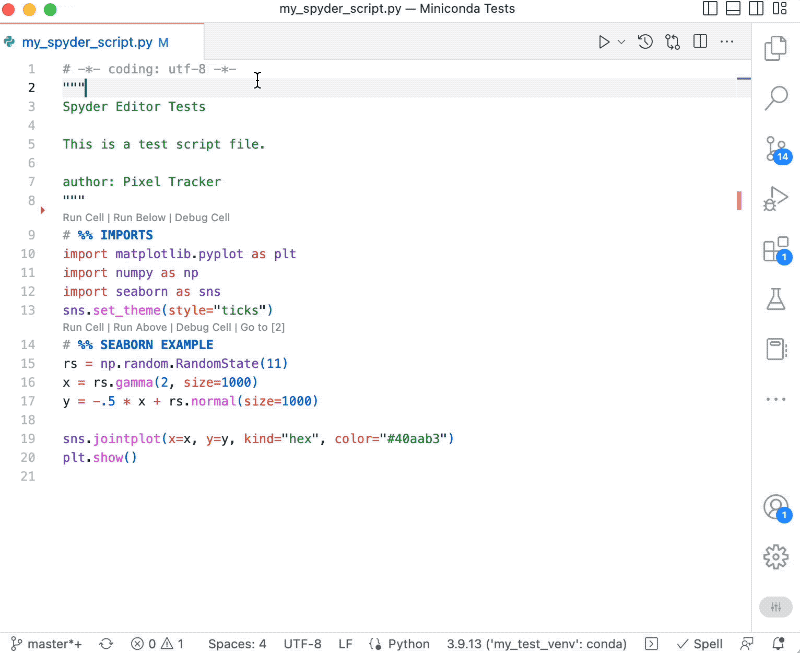Open feedback person icon in status bar

746,644
